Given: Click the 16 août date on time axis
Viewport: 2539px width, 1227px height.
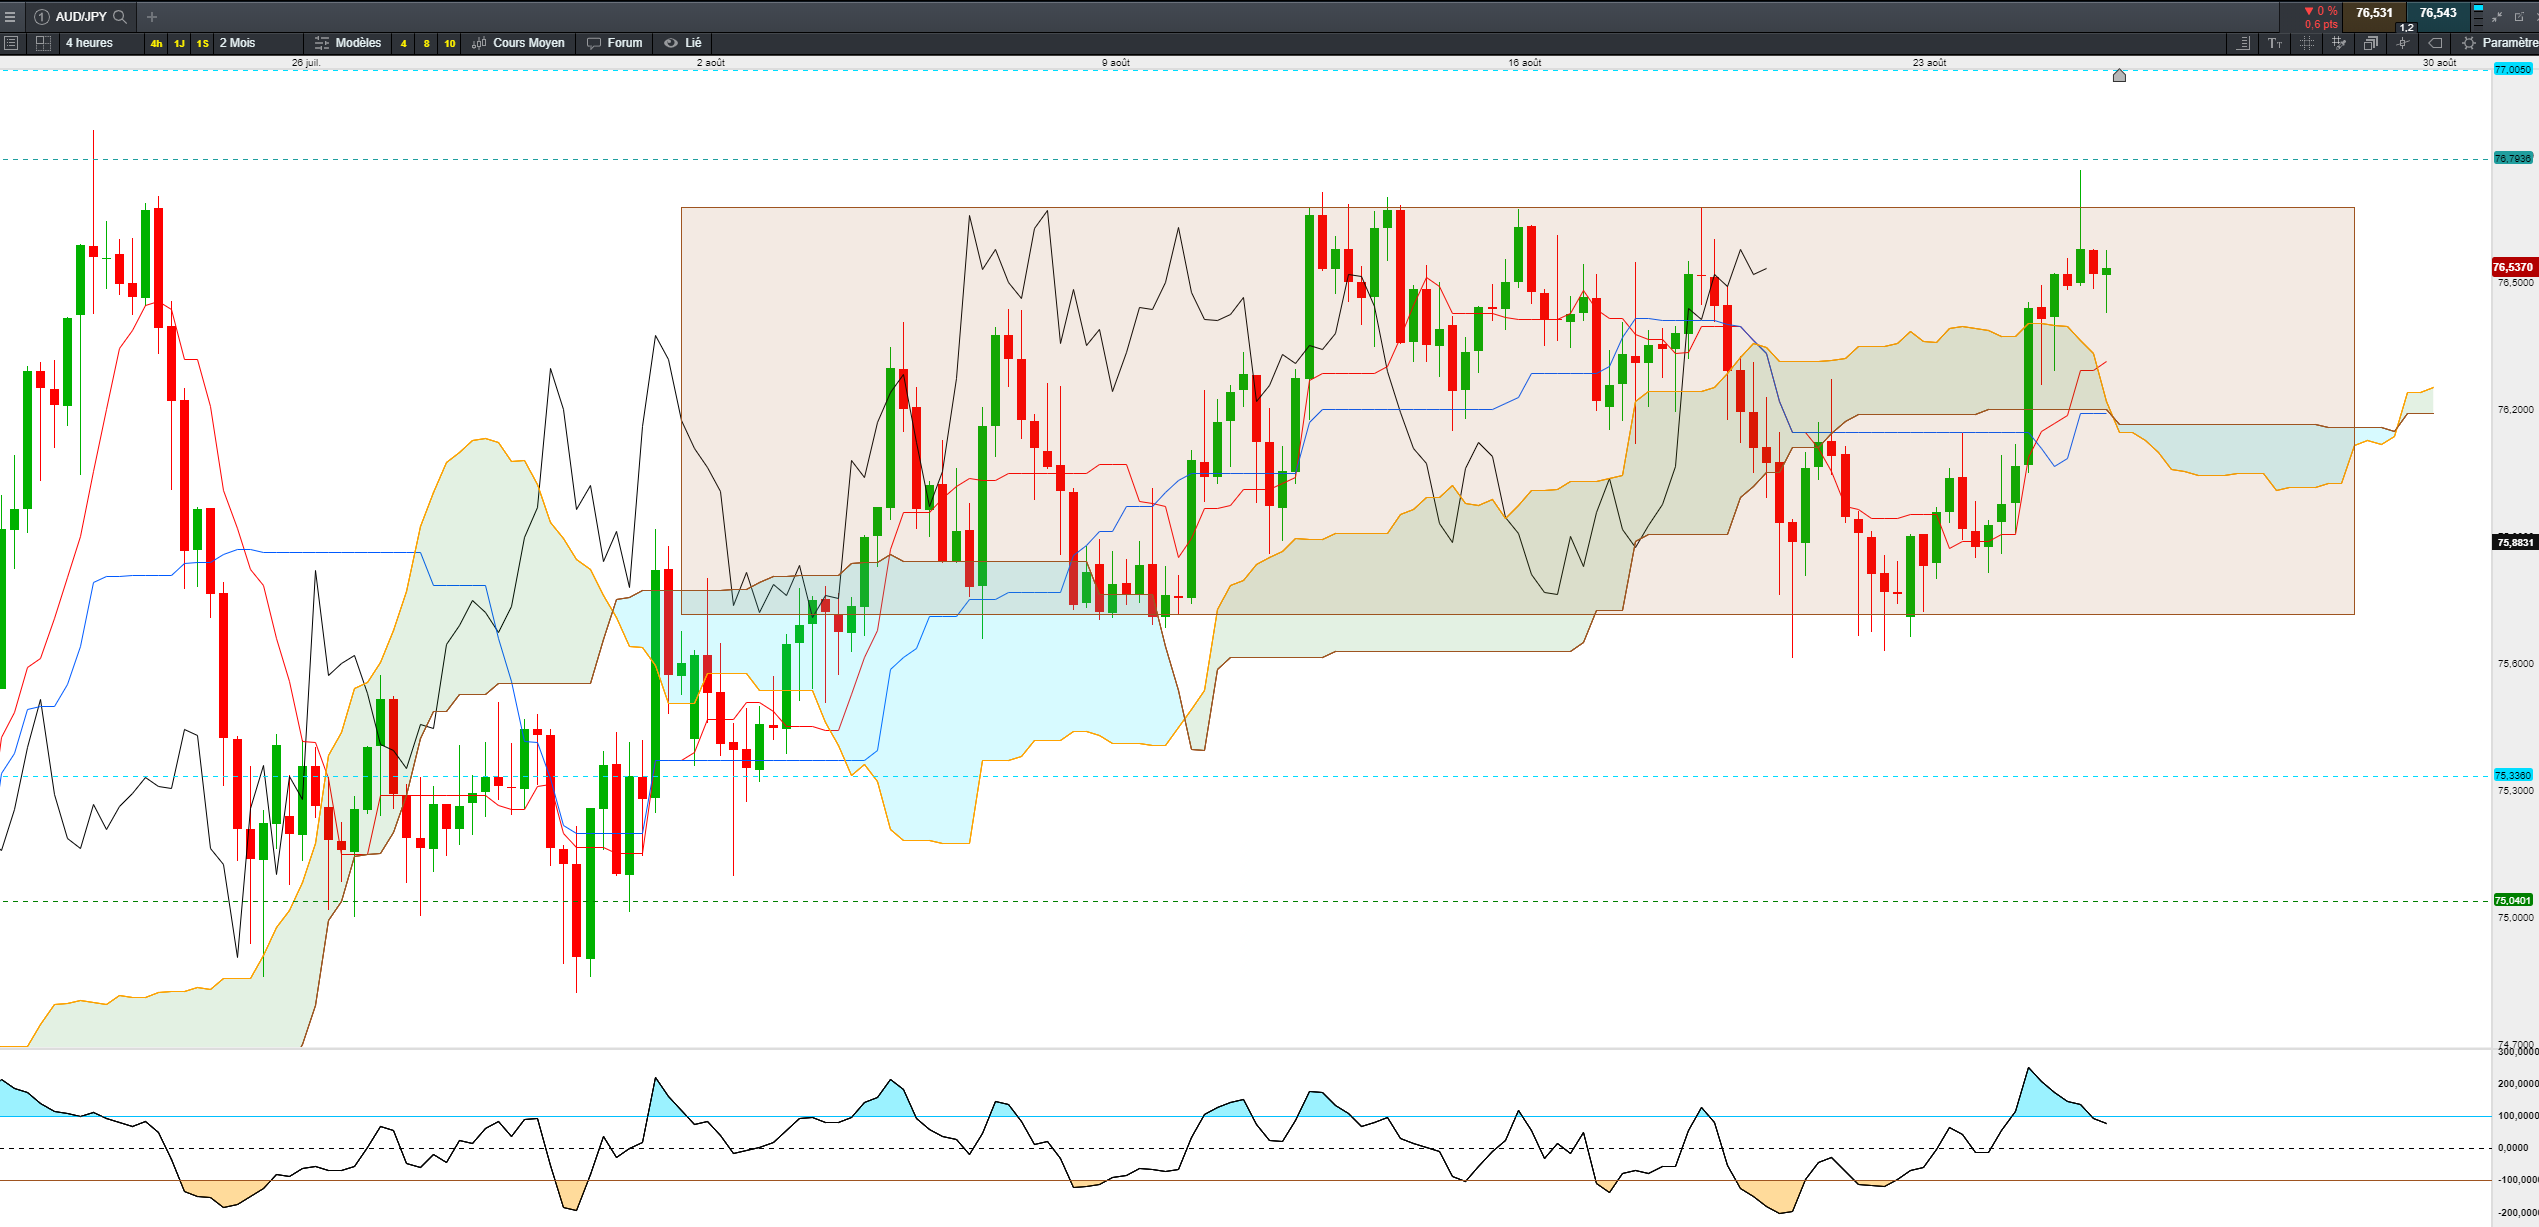Looking at the screenshot, I should (1525, 63).
